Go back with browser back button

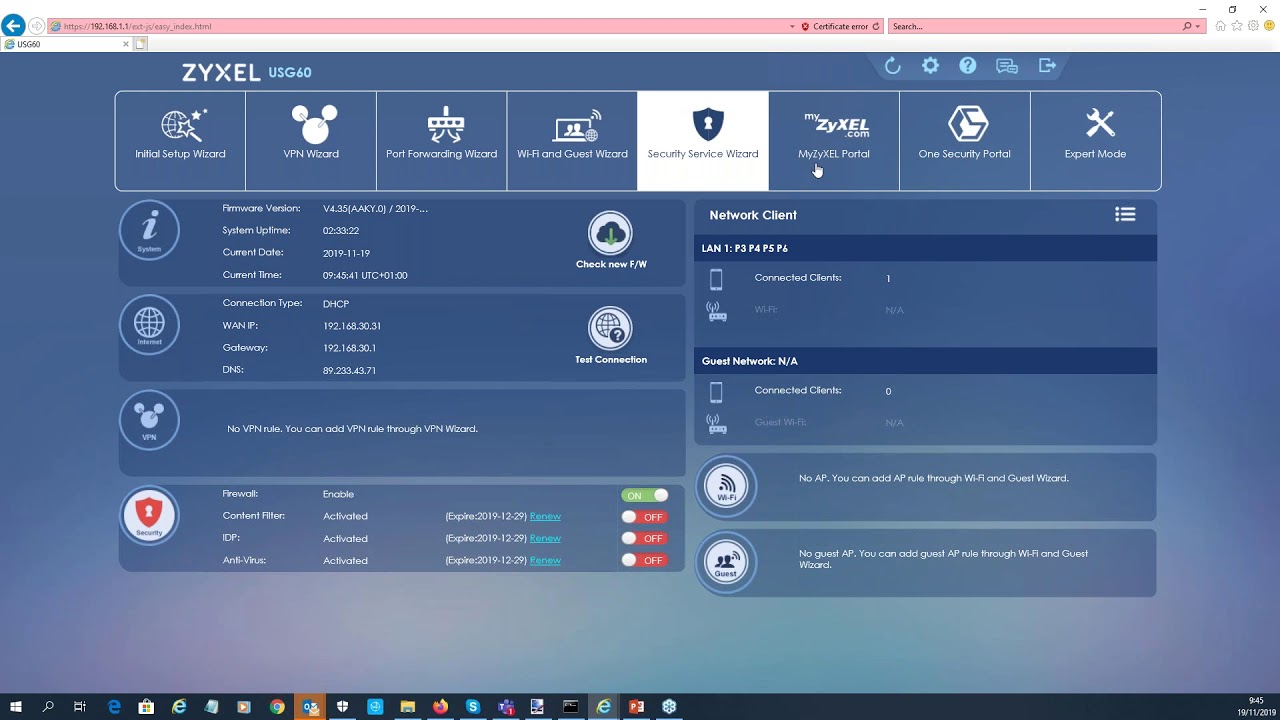[x=13, y=26]
